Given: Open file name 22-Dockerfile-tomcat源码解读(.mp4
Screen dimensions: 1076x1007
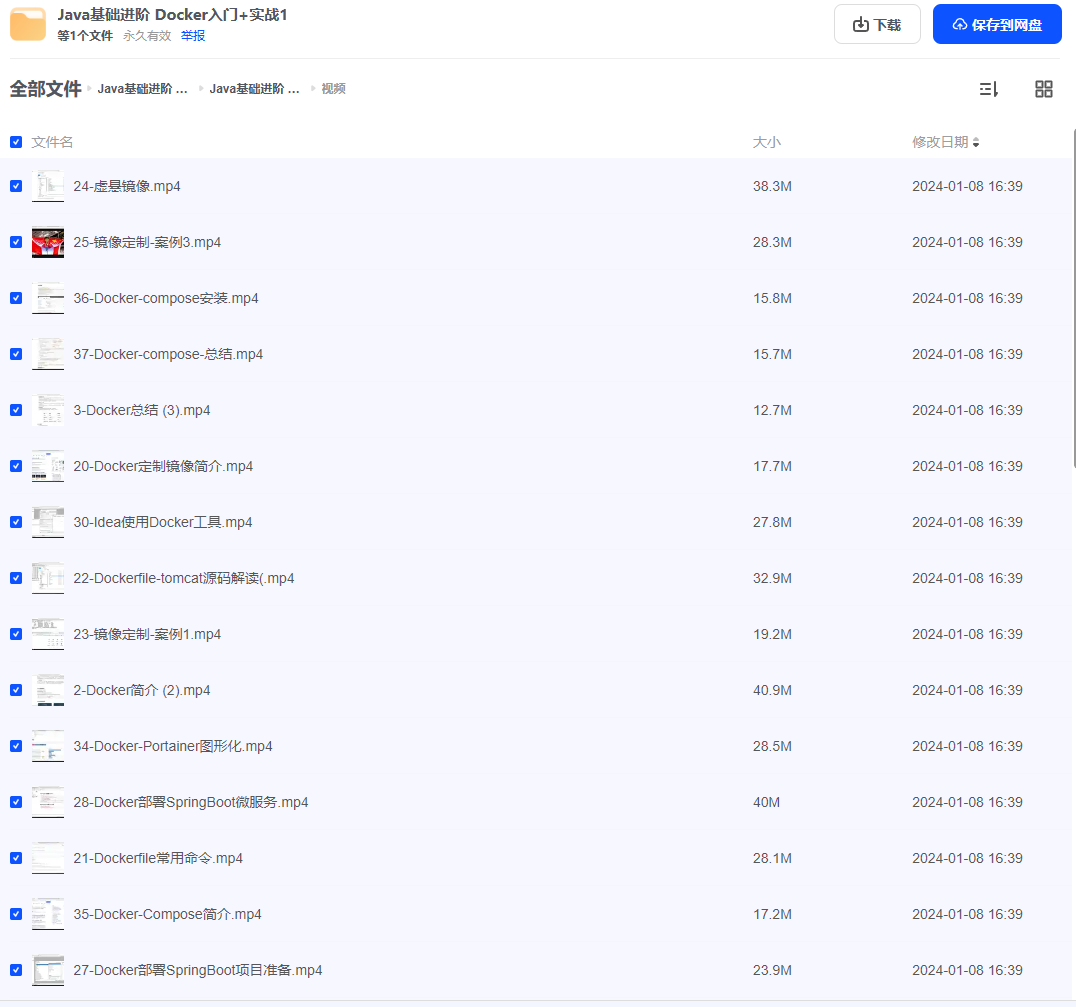Looking at the screenshot, I should tap(184, 578).
